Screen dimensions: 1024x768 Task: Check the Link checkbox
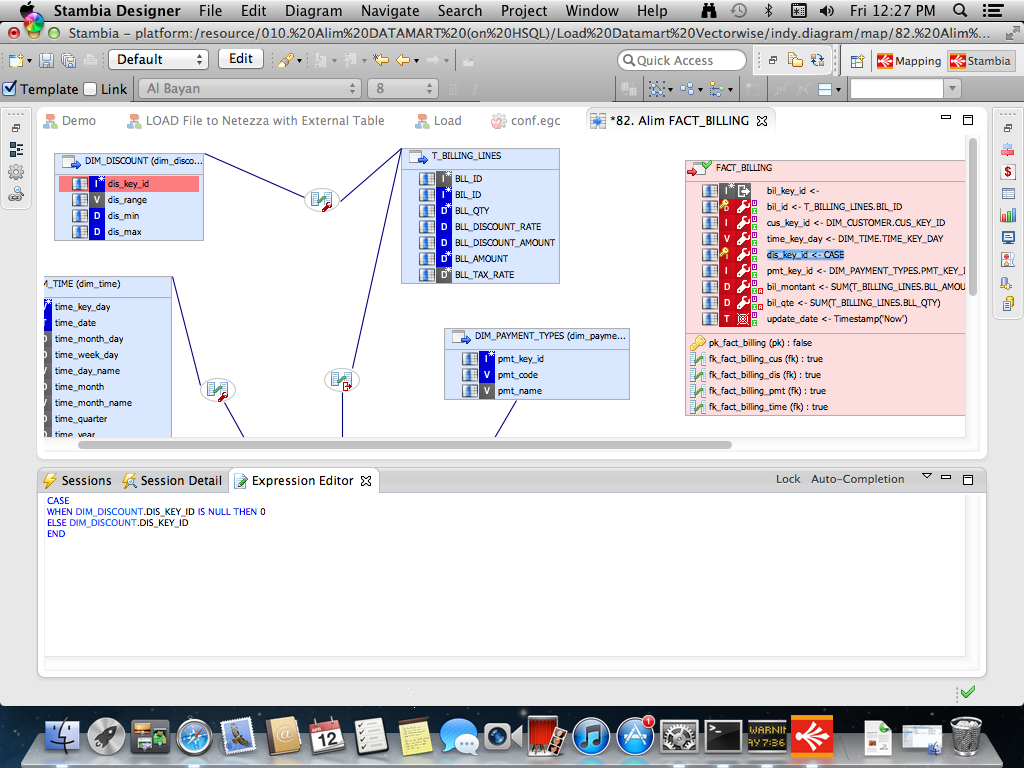90,89
